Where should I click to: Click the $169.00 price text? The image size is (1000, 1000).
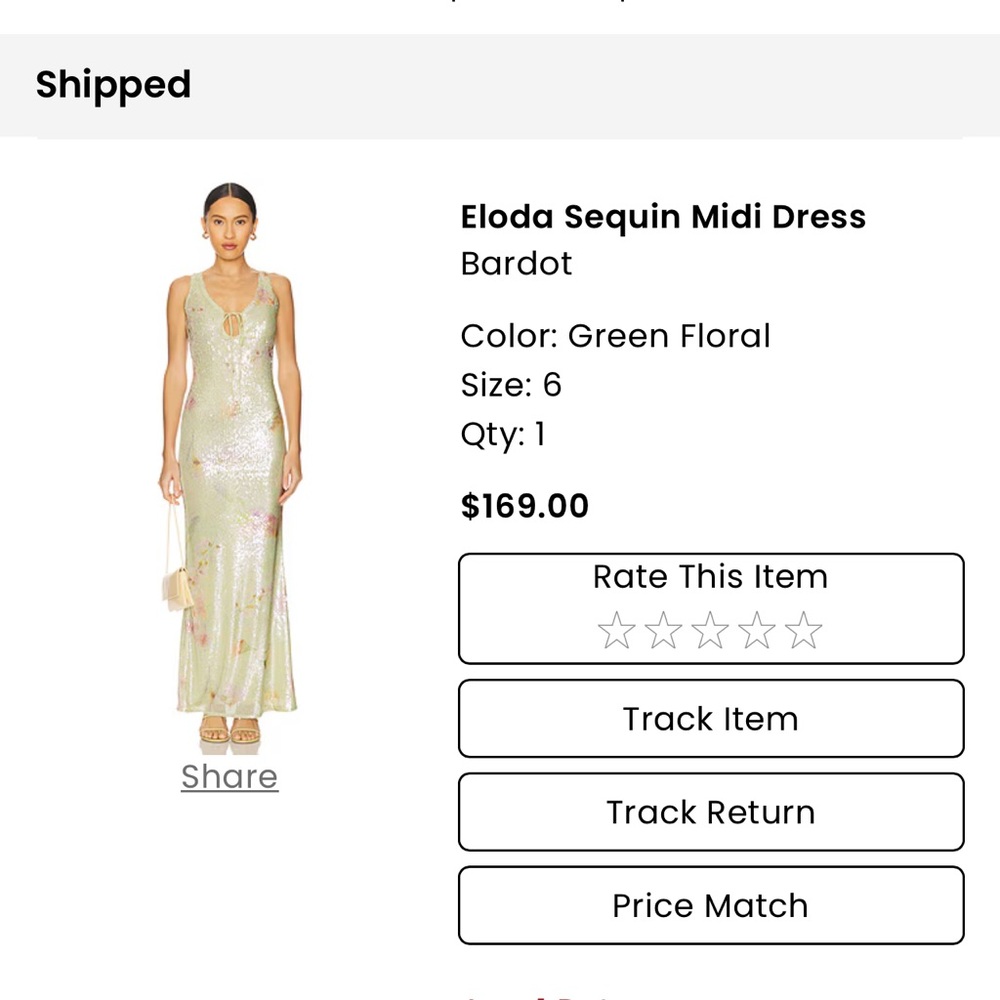click(524, 506)
